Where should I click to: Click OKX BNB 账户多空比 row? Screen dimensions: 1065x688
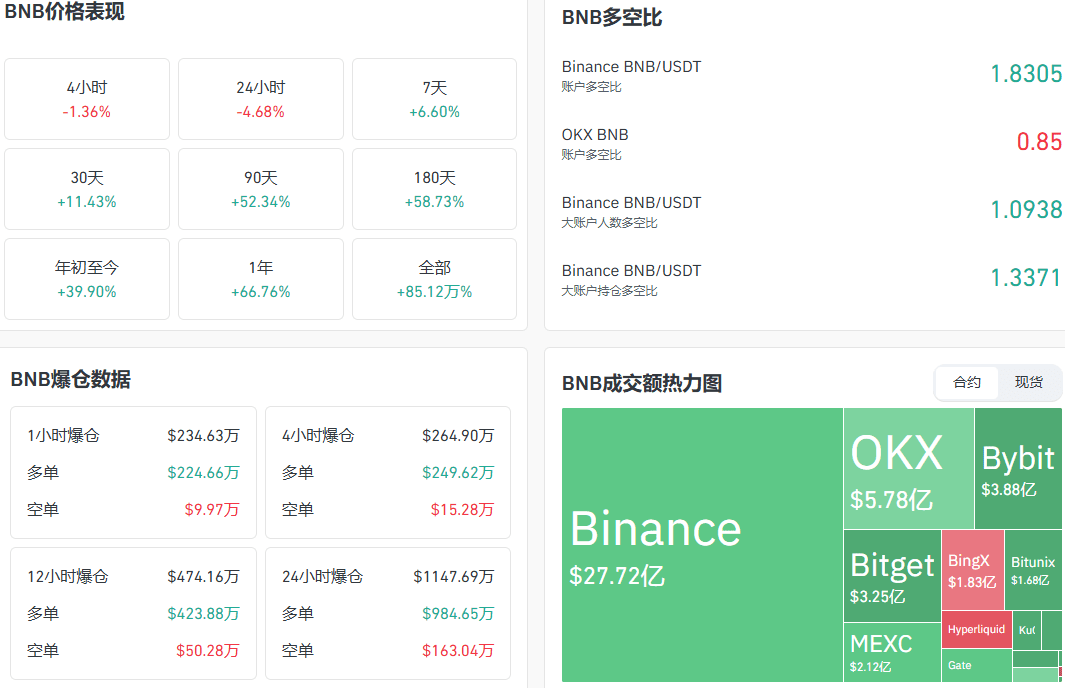click(812, 143)
